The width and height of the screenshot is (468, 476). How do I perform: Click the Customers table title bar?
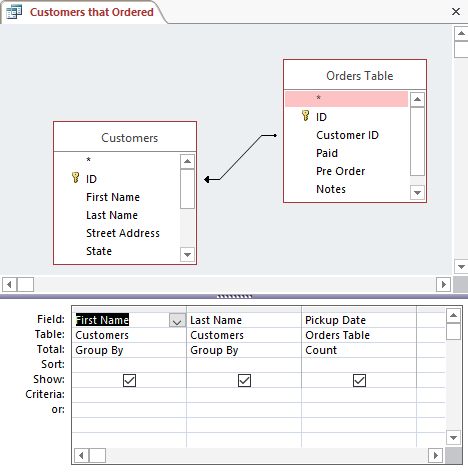[x=125, y=137]
